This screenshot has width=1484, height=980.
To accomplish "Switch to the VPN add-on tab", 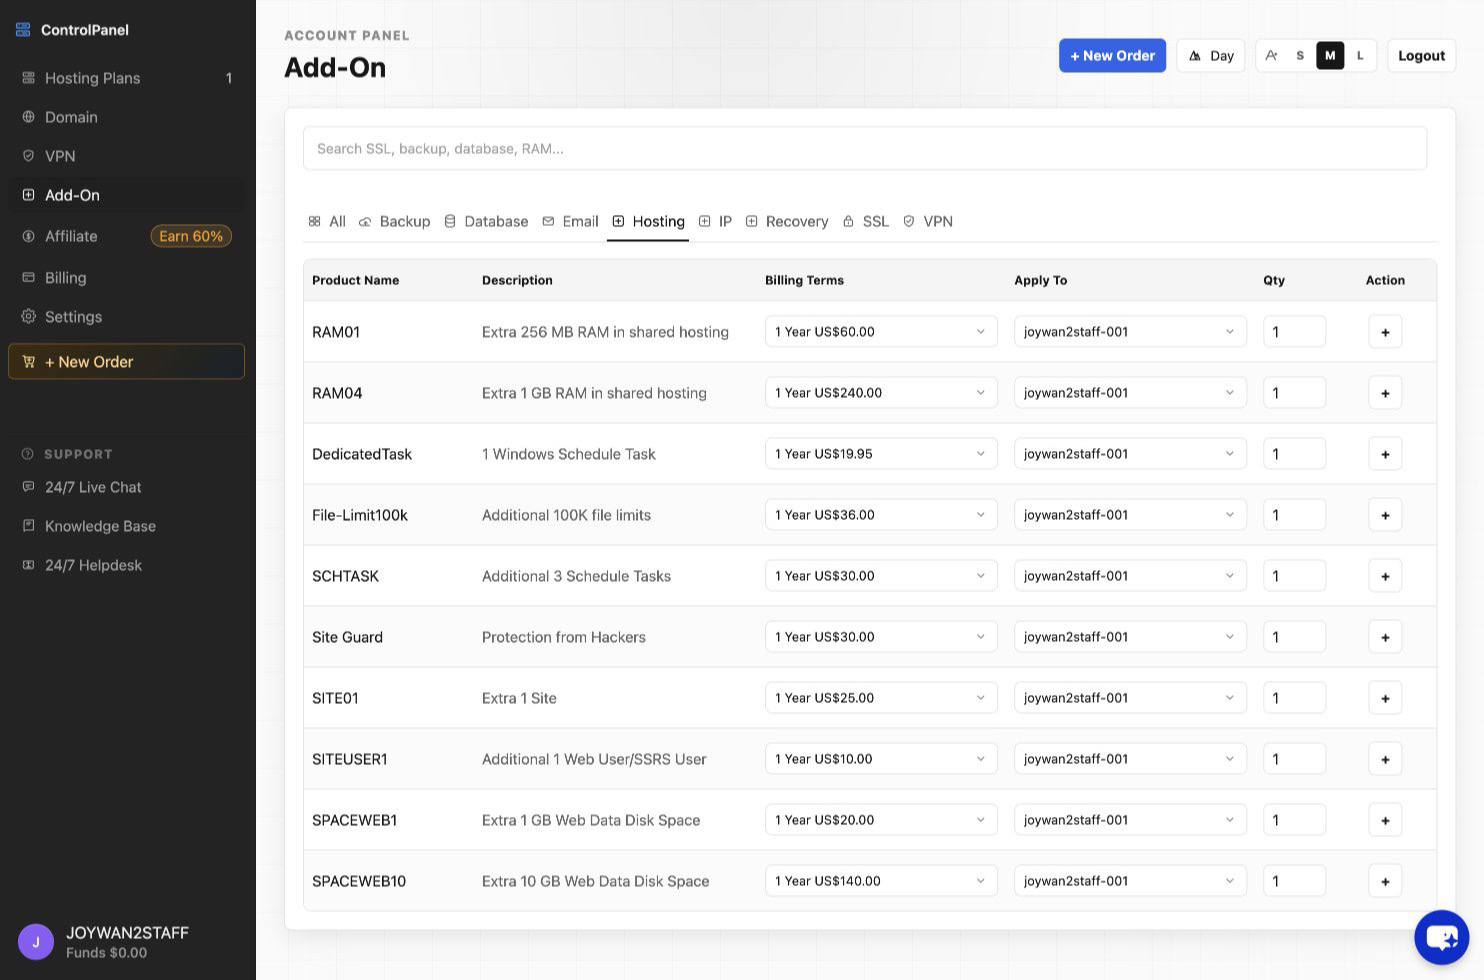I will pyautogui.click(x=928, y=221).
